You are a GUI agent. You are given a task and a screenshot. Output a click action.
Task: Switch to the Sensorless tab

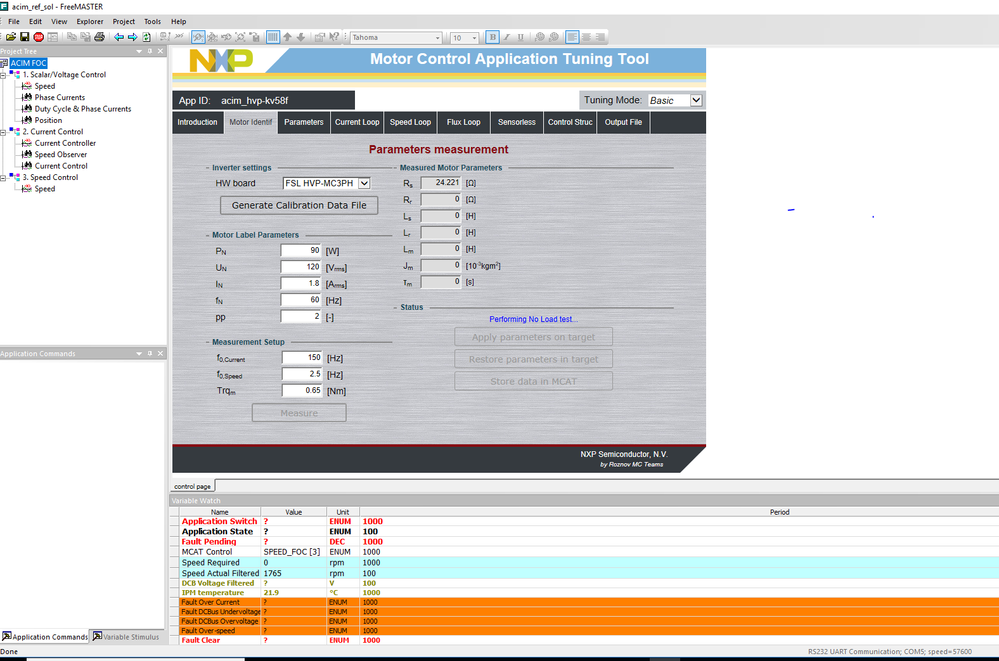tap(517, 122)
